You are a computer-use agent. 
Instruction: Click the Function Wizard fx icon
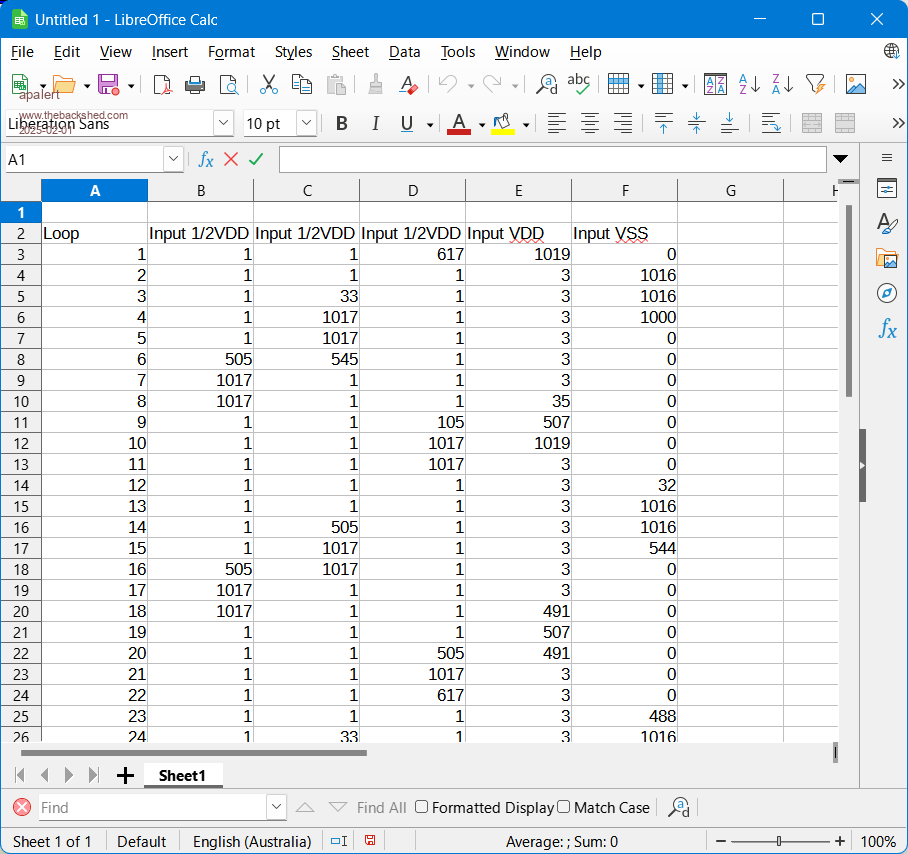tap(206, 159)
